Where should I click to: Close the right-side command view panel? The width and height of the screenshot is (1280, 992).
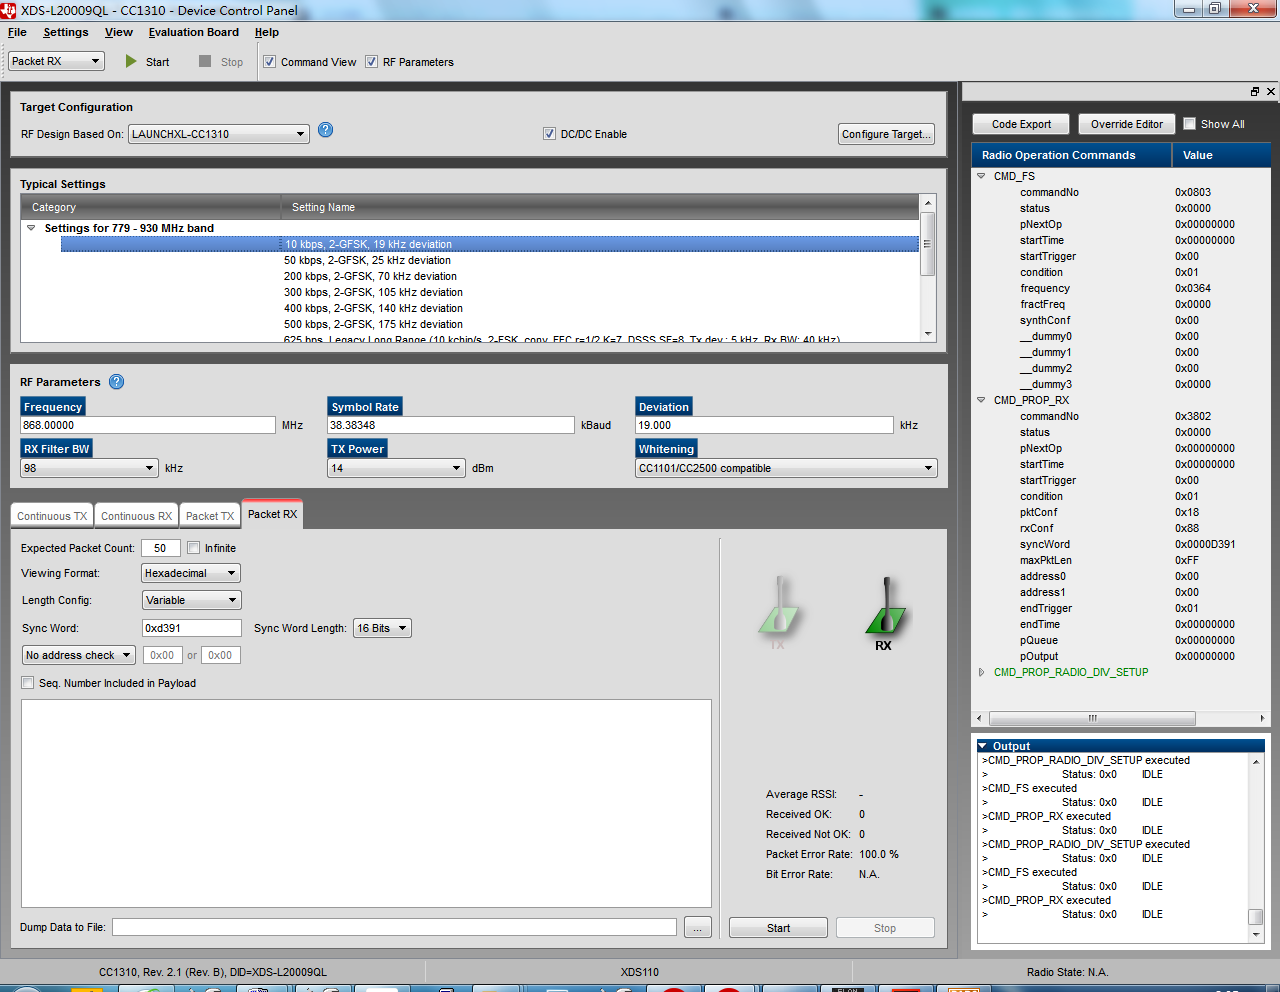(1271, 91)
